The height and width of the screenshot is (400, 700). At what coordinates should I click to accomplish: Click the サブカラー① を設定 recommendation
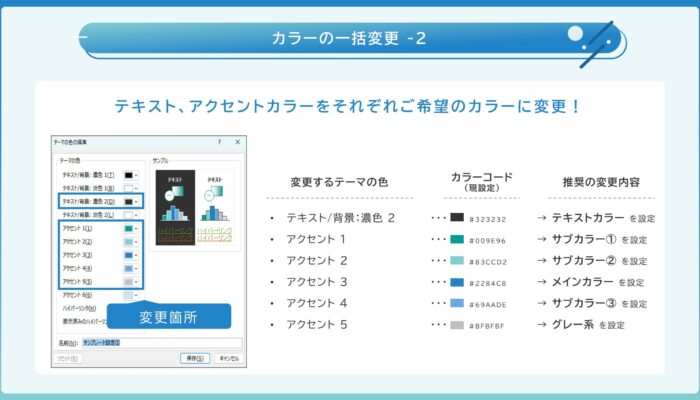click(600, 239)
